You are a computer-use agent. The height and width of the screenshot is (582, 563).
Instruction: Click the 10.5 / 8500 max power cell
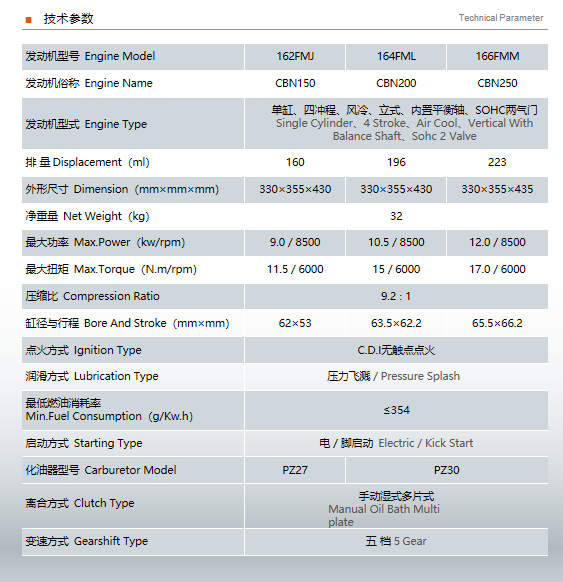396,243
